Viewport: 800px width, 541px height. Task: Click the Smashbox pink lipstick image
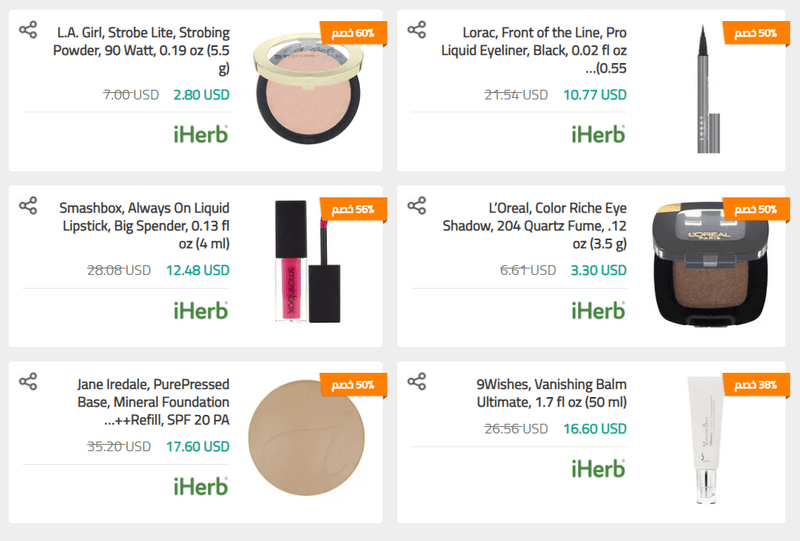(290, 260)
